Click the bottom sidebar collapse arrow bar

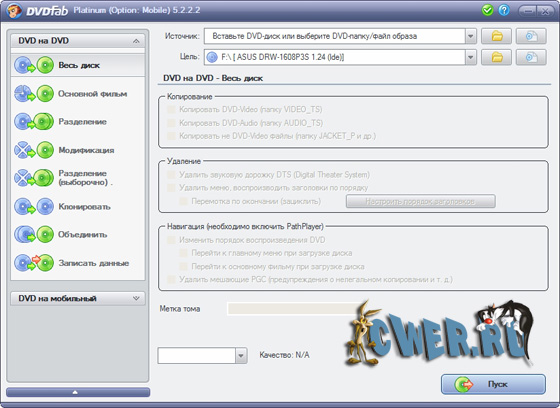coord(78,392)
